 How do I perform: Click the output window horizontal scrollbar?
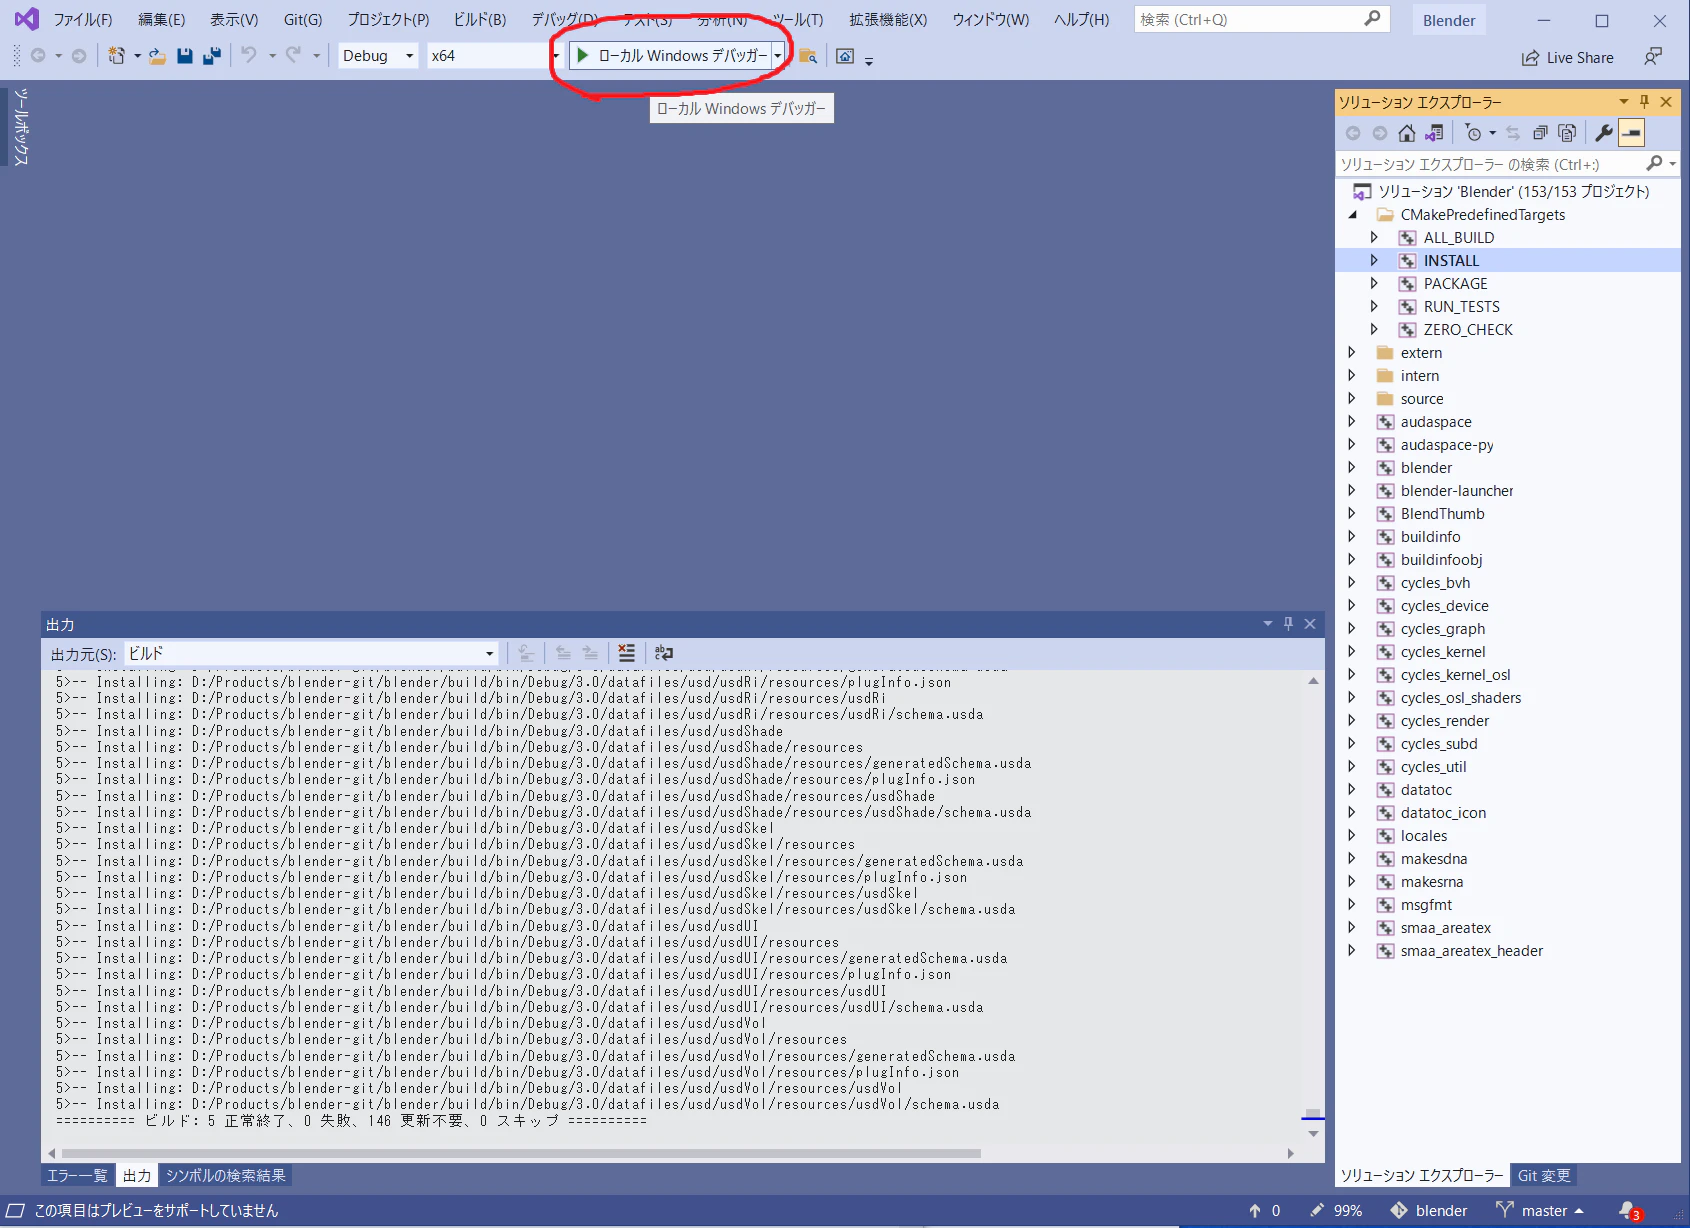[x=520, y=1153]
